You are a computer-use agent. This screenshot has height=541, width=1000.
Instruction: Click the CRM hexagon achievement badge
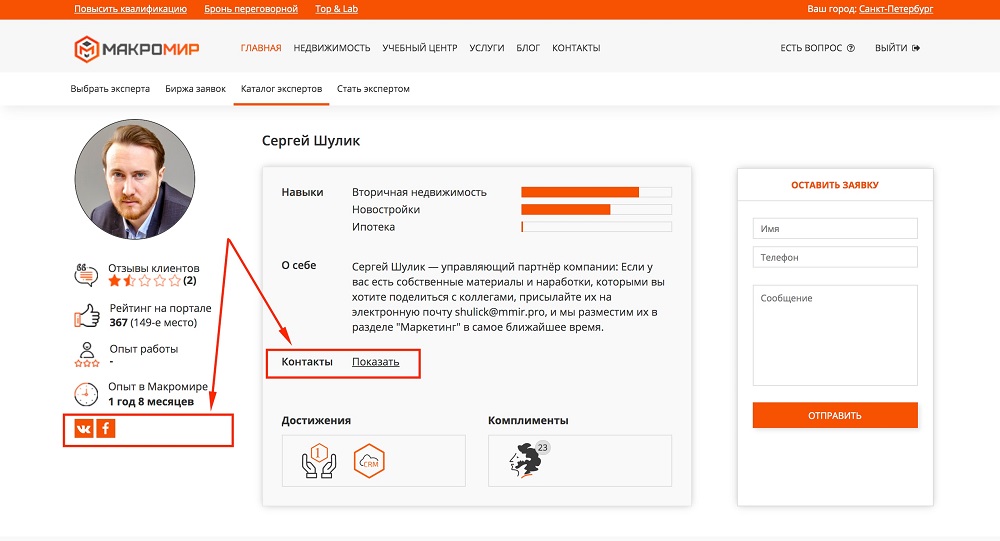(x=369, y=461)
